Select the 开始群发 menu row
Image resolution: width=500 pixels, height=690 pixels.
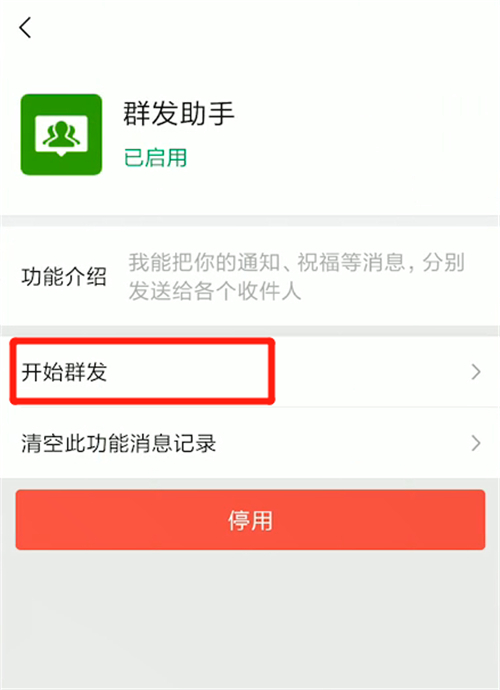coord(250,372)
